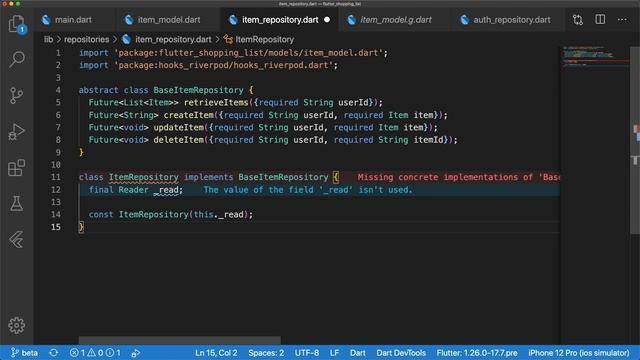Click the live share icon in status bar

coord(136,353)
